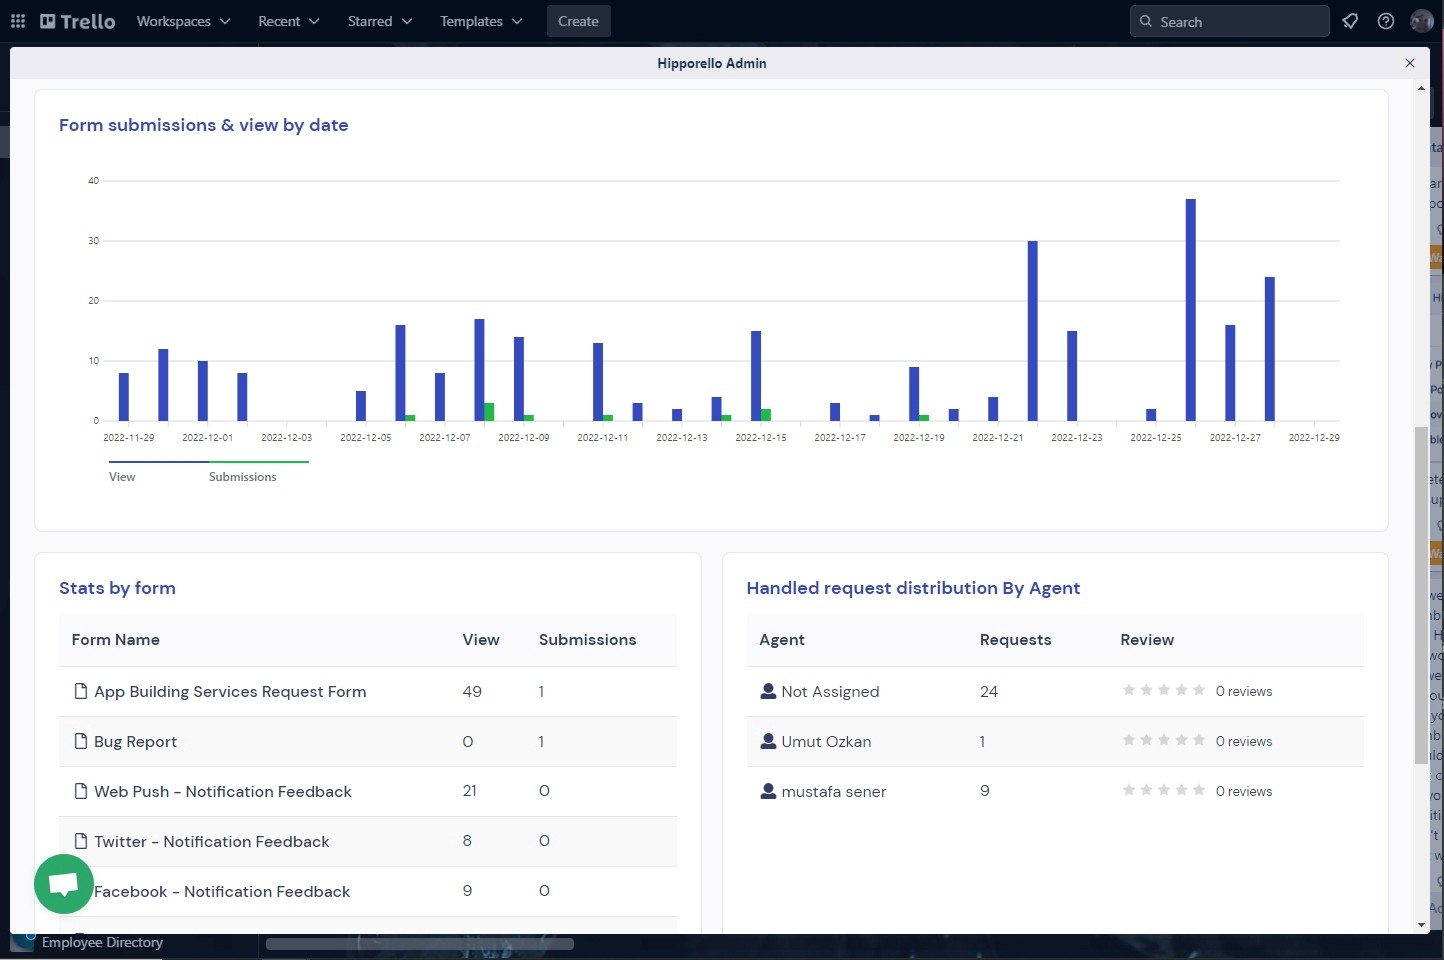Click 0 reviews text for Umut Ozkan

coord(1244,741)
